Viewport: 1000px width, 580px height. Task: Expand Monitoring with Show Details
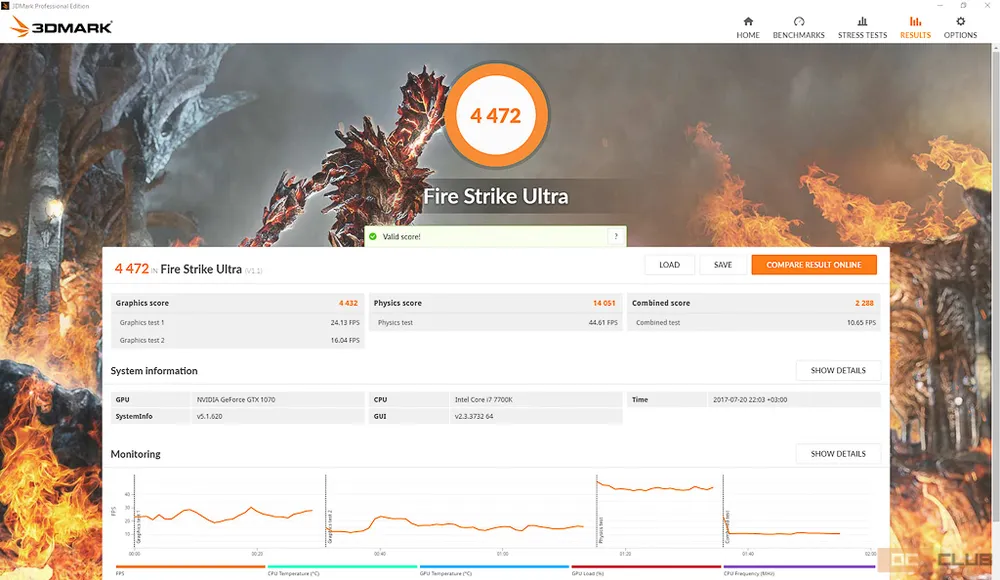[x=838, y=454]
